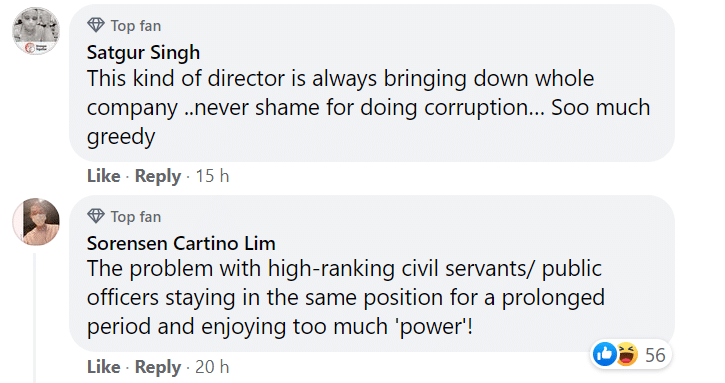Visit Satgur Singh's profile name link
725x383 pixels.
143,52
